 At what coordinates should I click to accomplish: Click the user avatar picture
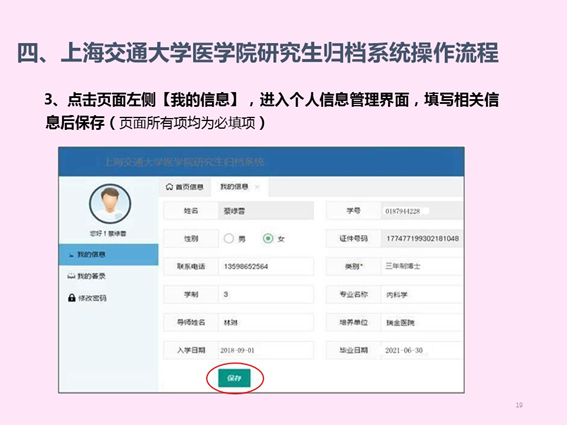(x=110, y=203)
